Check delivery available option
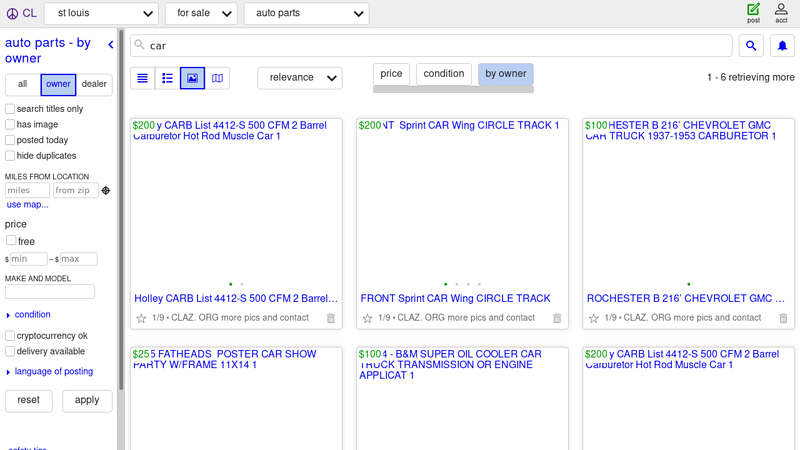The width and height of the screenshot is (800, 450). (x=10, y=351)
